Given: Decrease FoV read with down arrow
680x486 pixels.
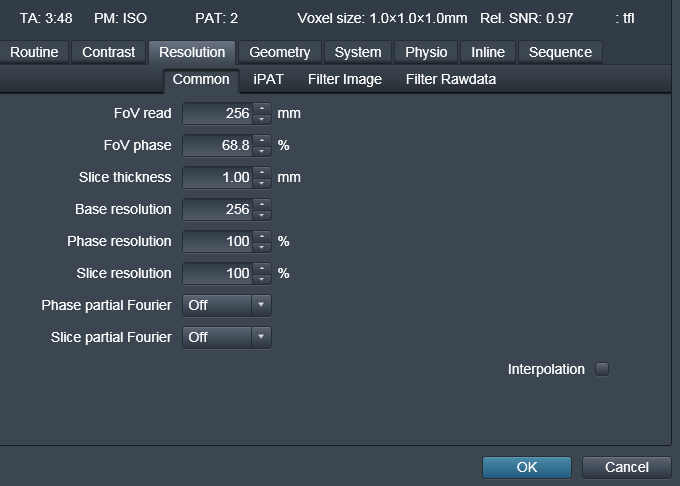Looking at the screenshot, I should click(262, 119).
